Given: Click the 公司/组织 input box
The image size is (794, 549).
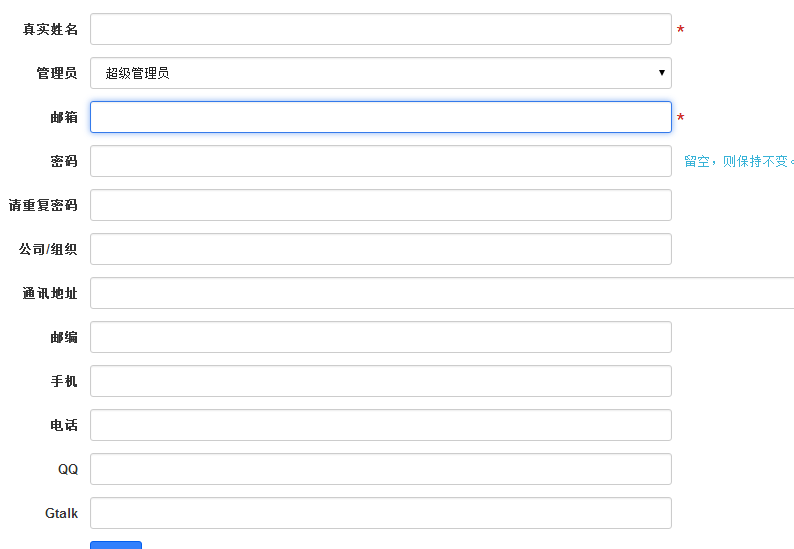Looking at the screenshot, I should click(x=380, y=249).
